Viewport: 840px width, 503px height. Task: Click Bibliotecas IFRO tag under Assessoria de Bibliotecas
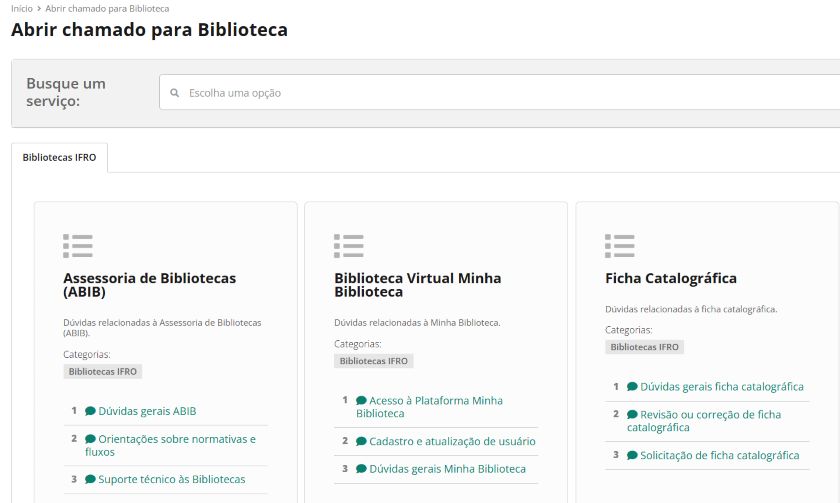click(x=102, y=371)
